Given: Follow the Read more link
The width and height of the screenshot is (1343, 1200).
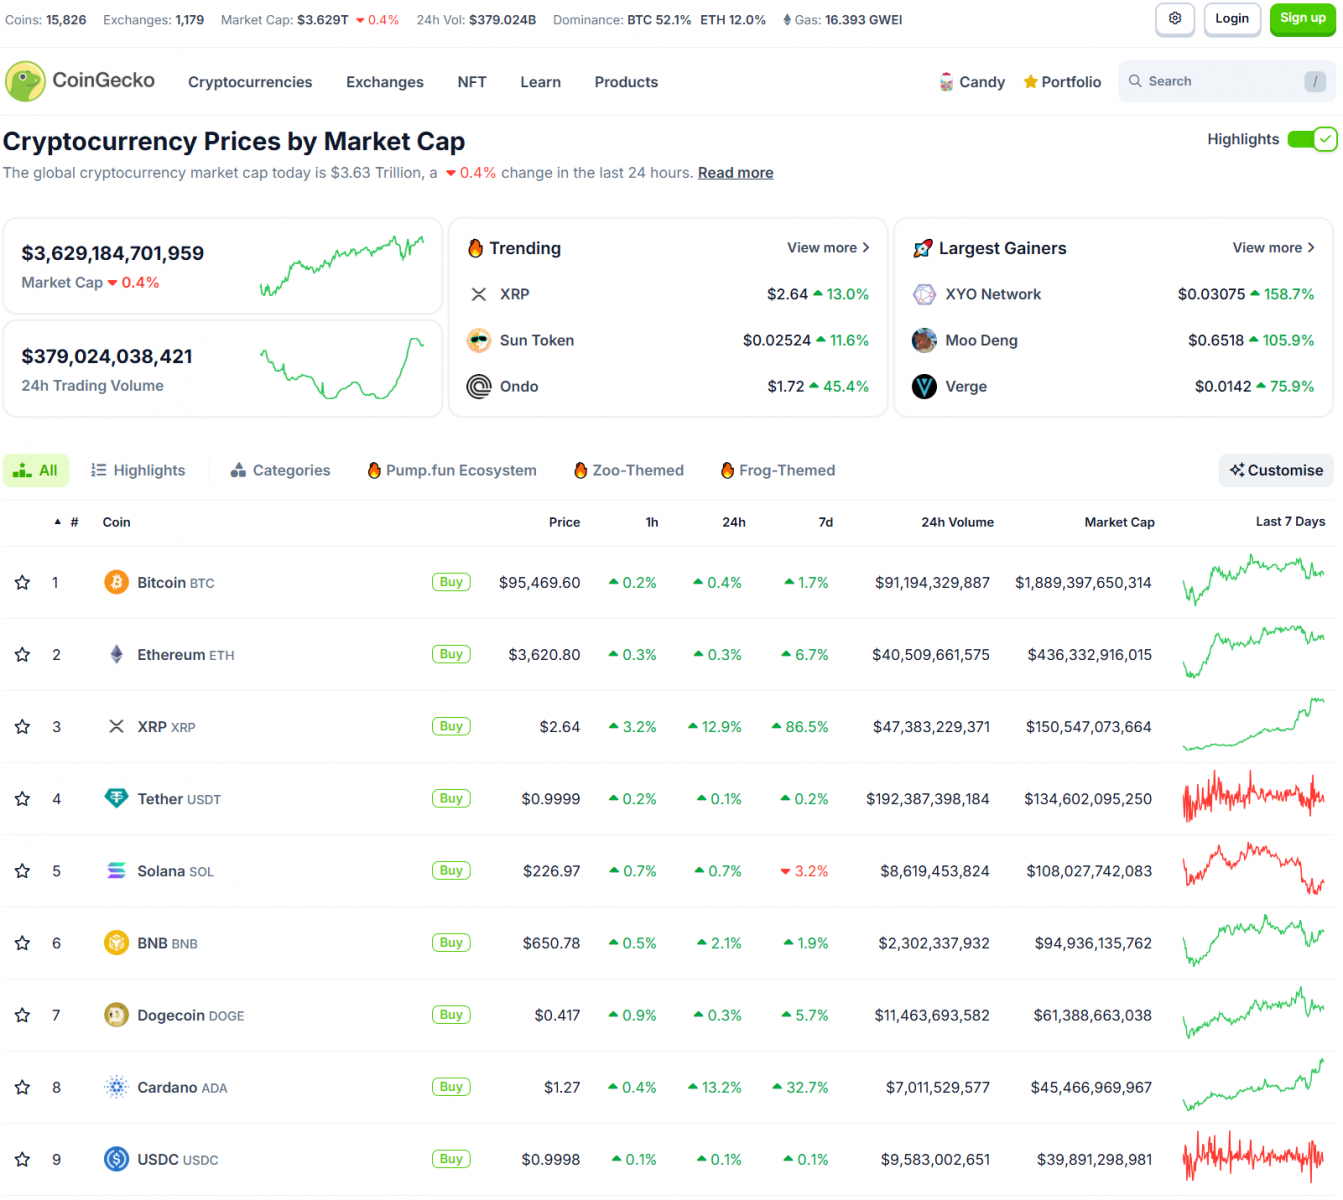Looking at the screenshot, I should [x=735, y=173].
